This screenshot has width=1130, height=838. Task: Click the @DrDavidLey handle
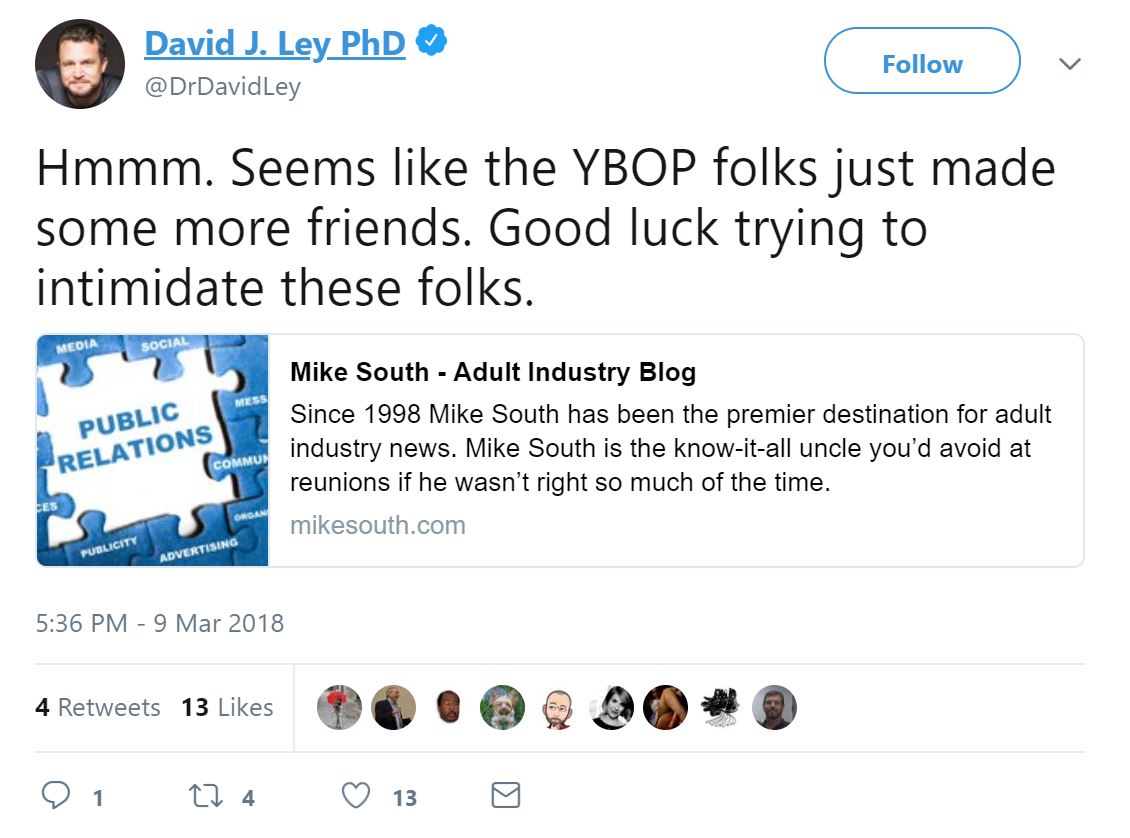[223, 87]
